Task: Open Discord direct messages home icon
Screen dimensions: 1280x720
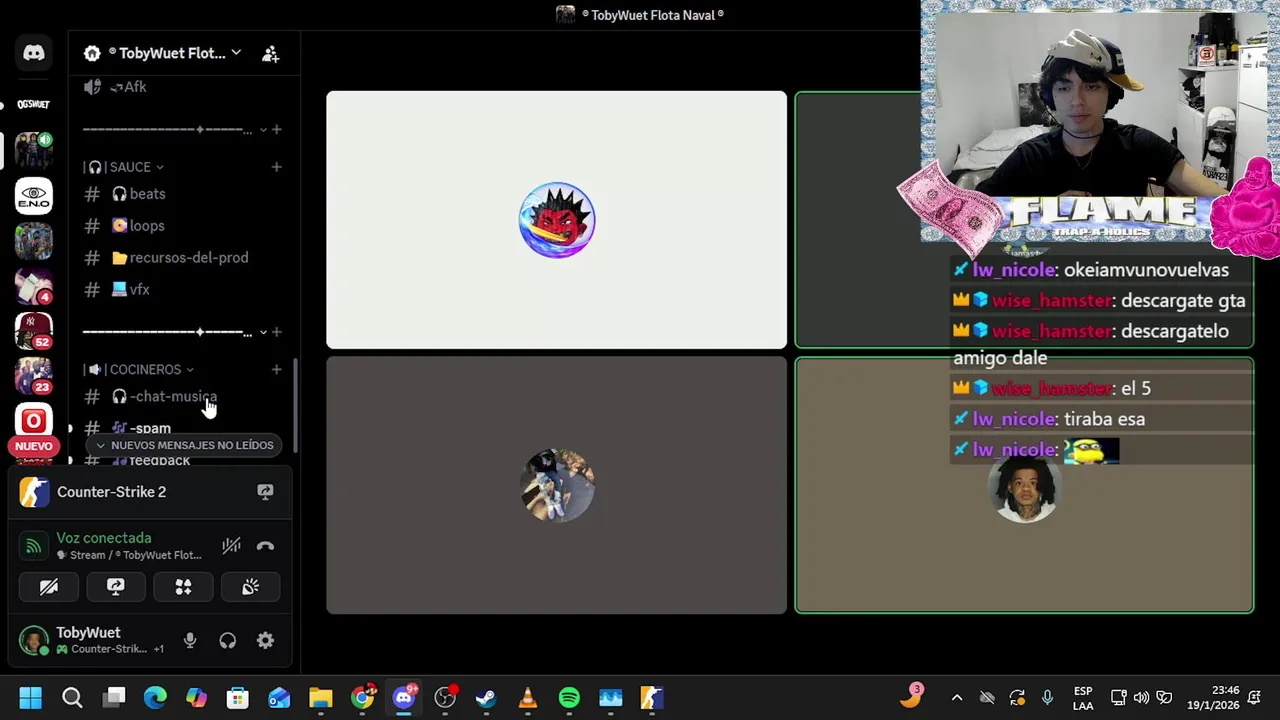Action: tap(34, 53)
